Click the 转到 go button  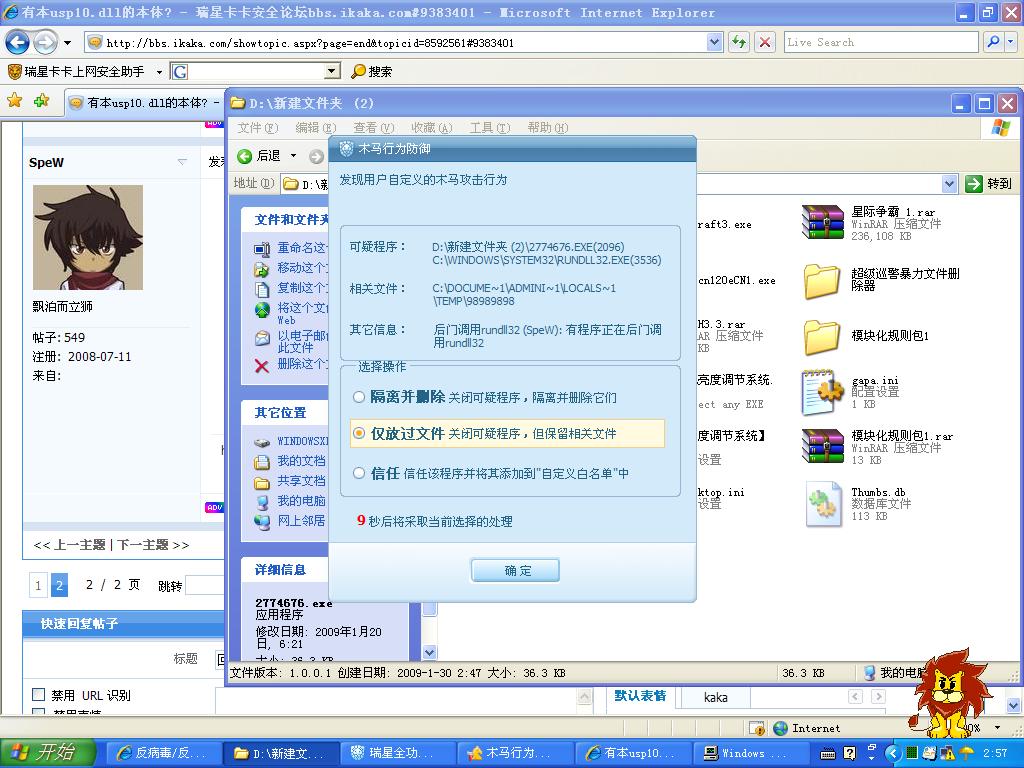989,184
